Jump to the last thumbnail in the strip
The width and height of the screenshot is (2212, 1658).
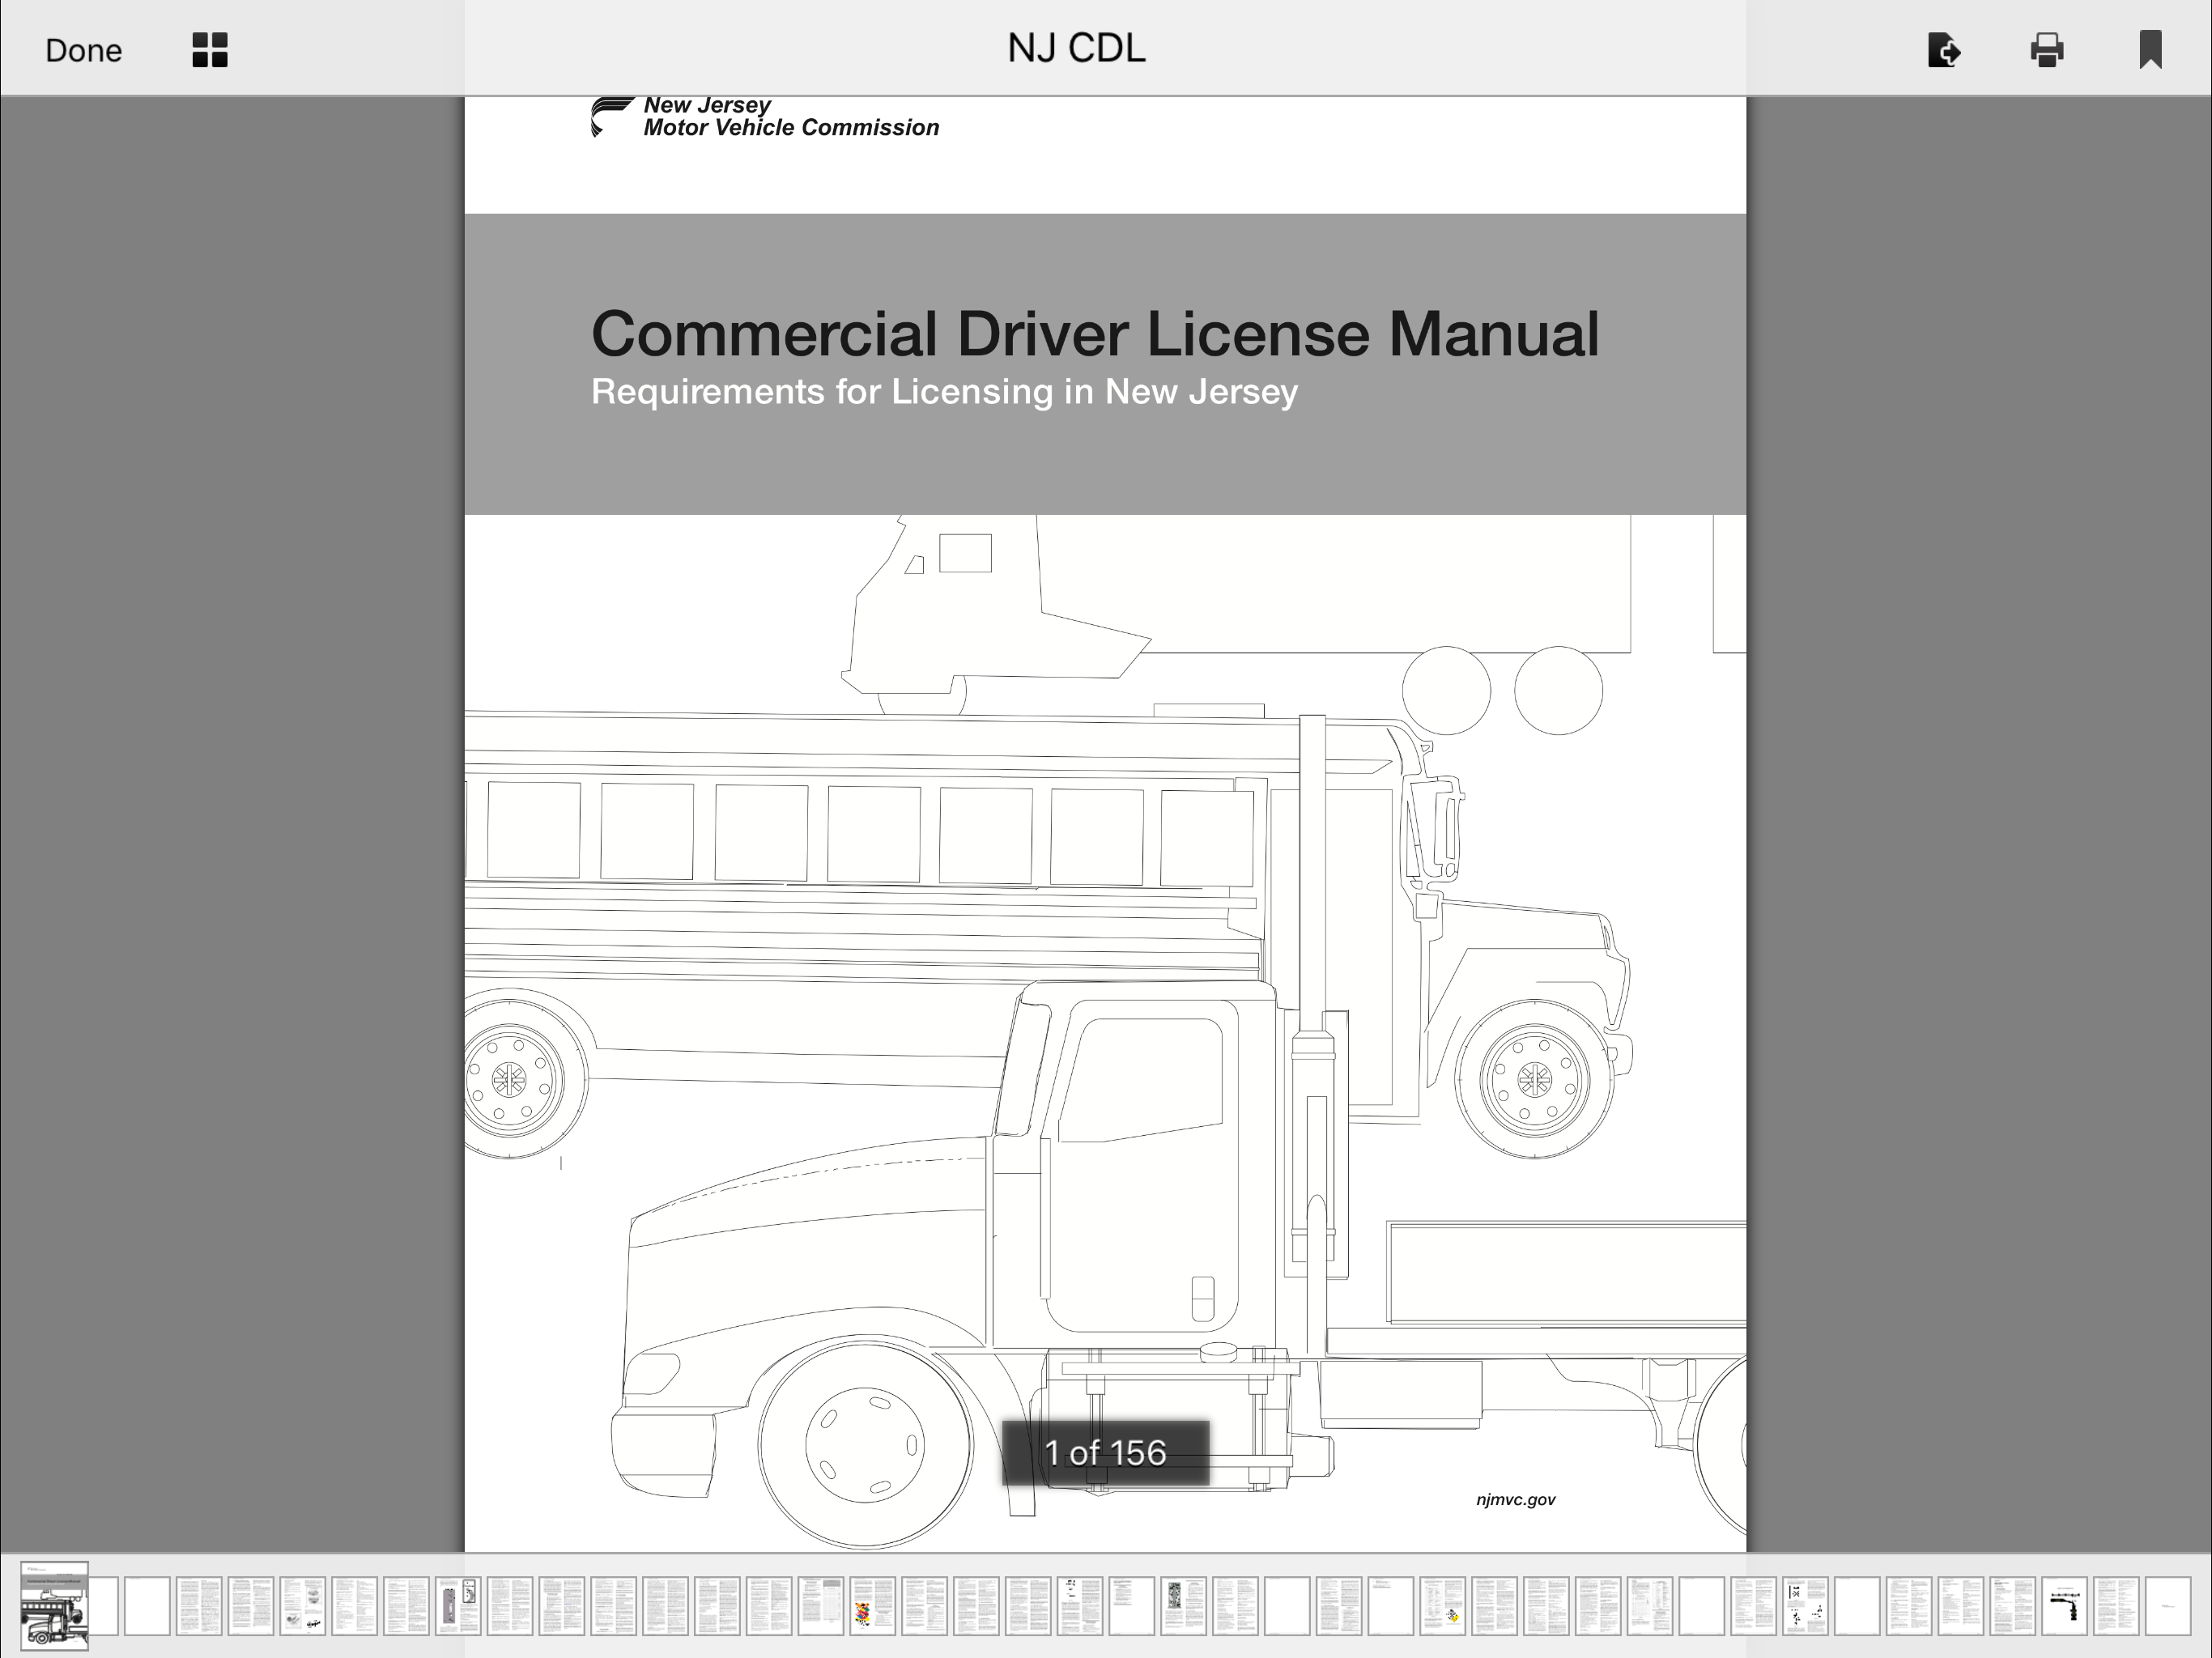click(2168, 1606)
